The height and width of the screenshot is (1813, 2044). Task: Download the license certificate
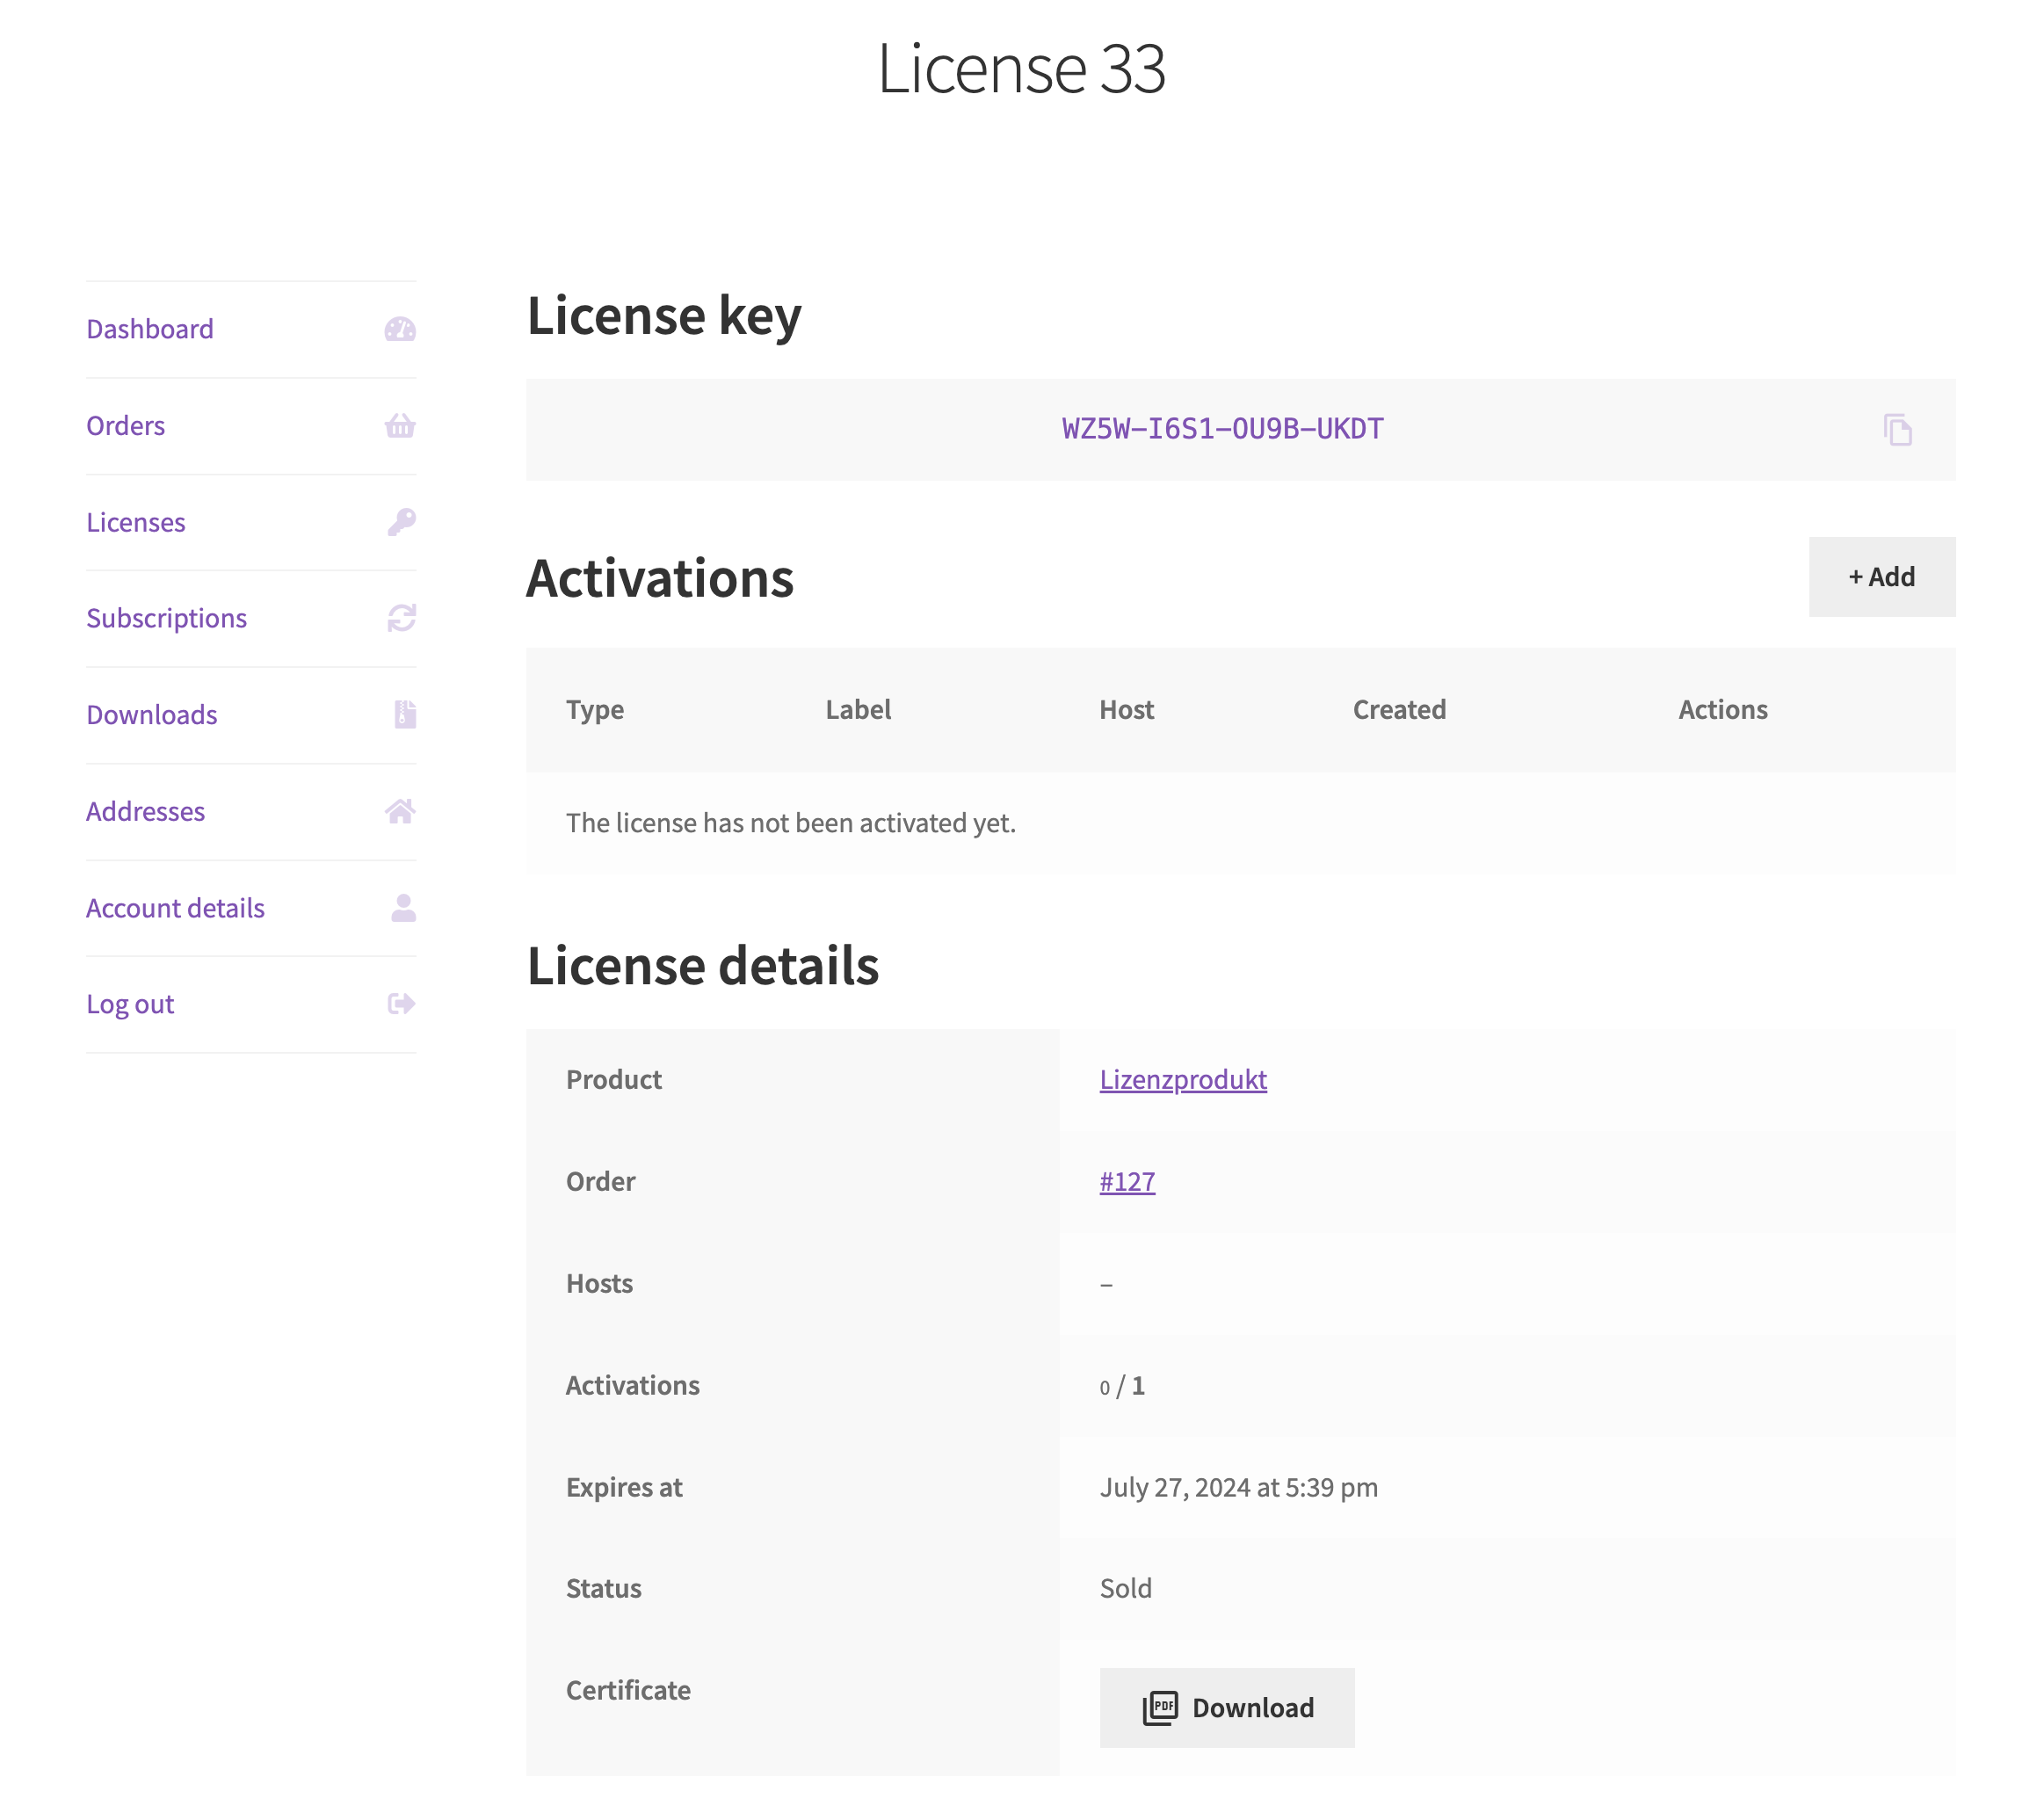tap(1226, 1707)
